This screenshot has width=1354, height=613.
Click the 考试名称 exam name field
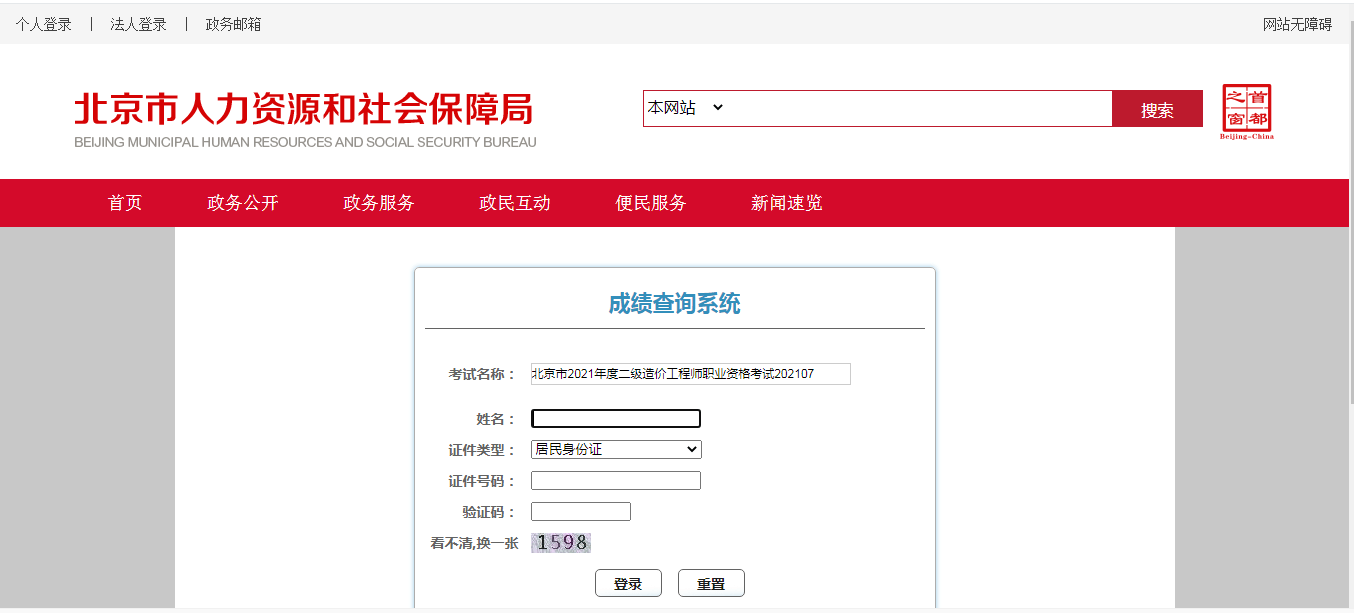pyautogui.click(x=691, y=374)
